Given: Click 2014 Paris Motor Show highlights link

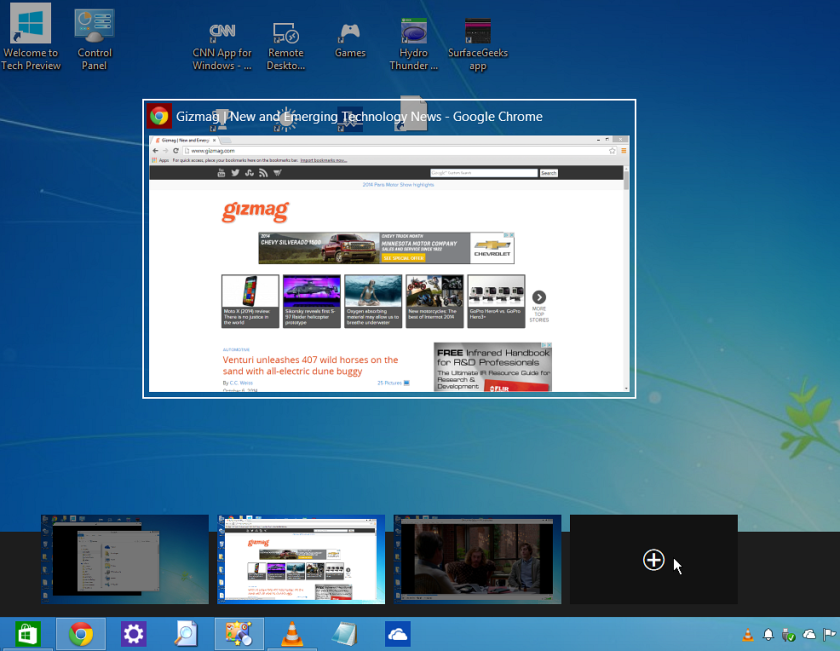Looking at the screenshot, I should 398,184.
